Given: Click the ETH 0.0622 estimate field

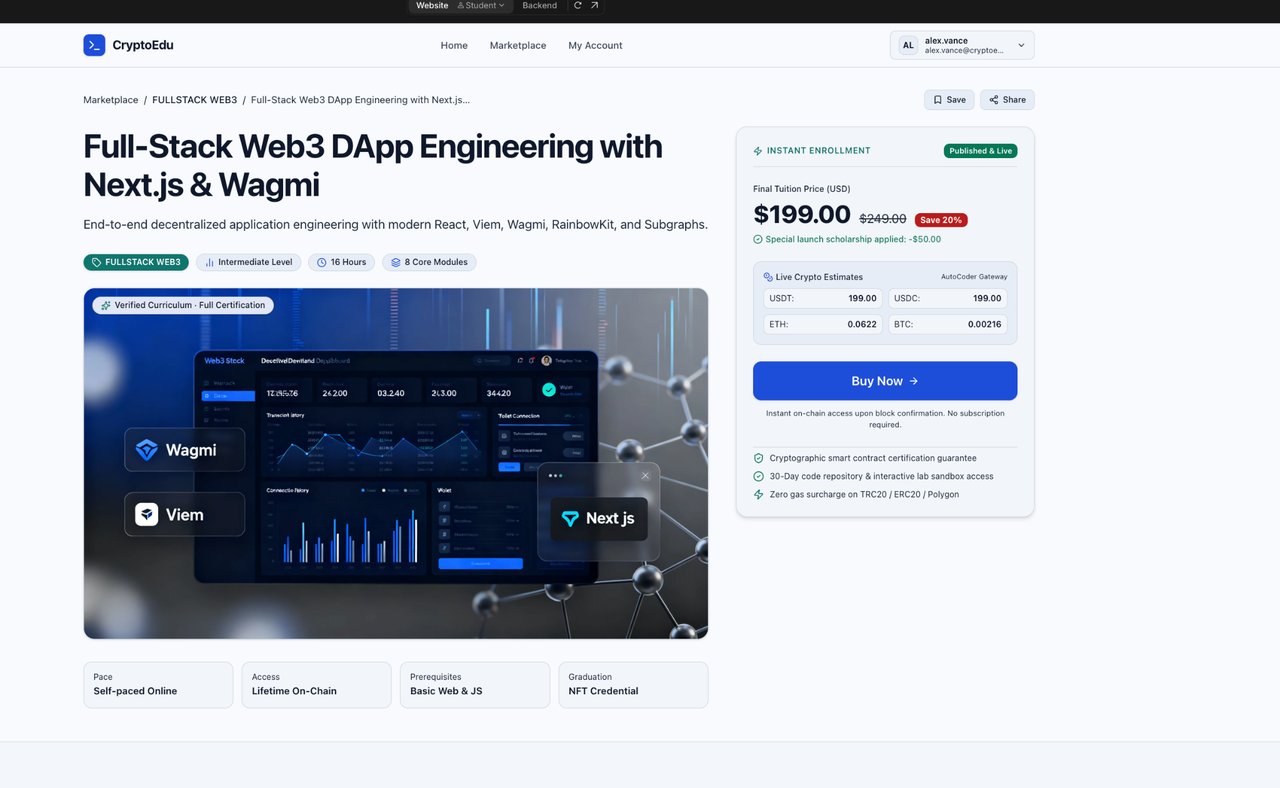Looking at the screenshot, I should click(822, 324).
